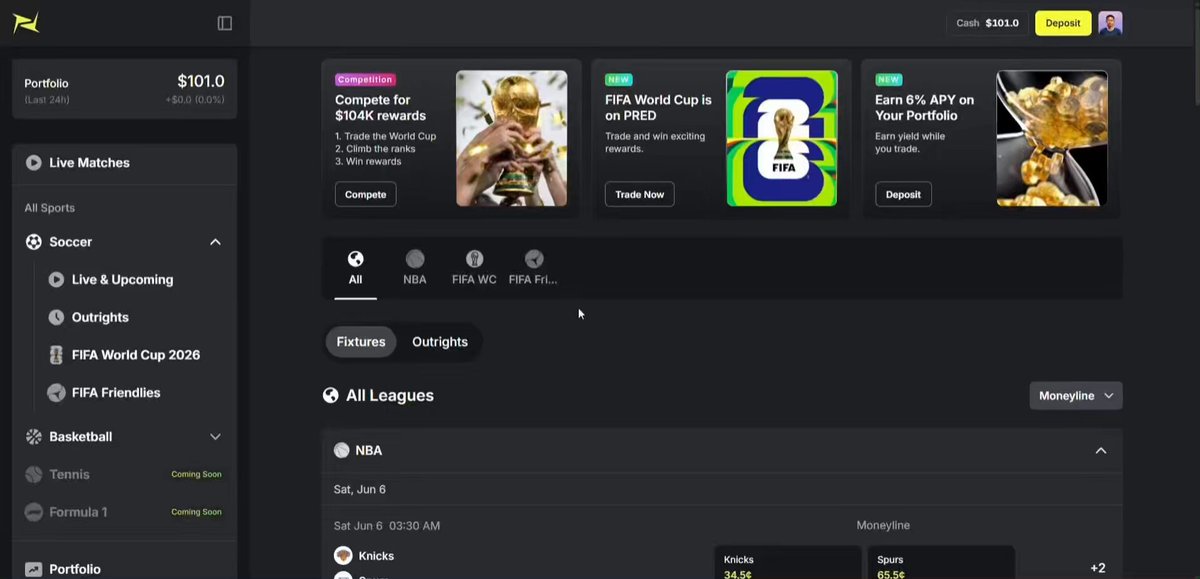The image size is (1200, 579).
Task: Click the NBA league basketball icon
Action: (342, 451)
